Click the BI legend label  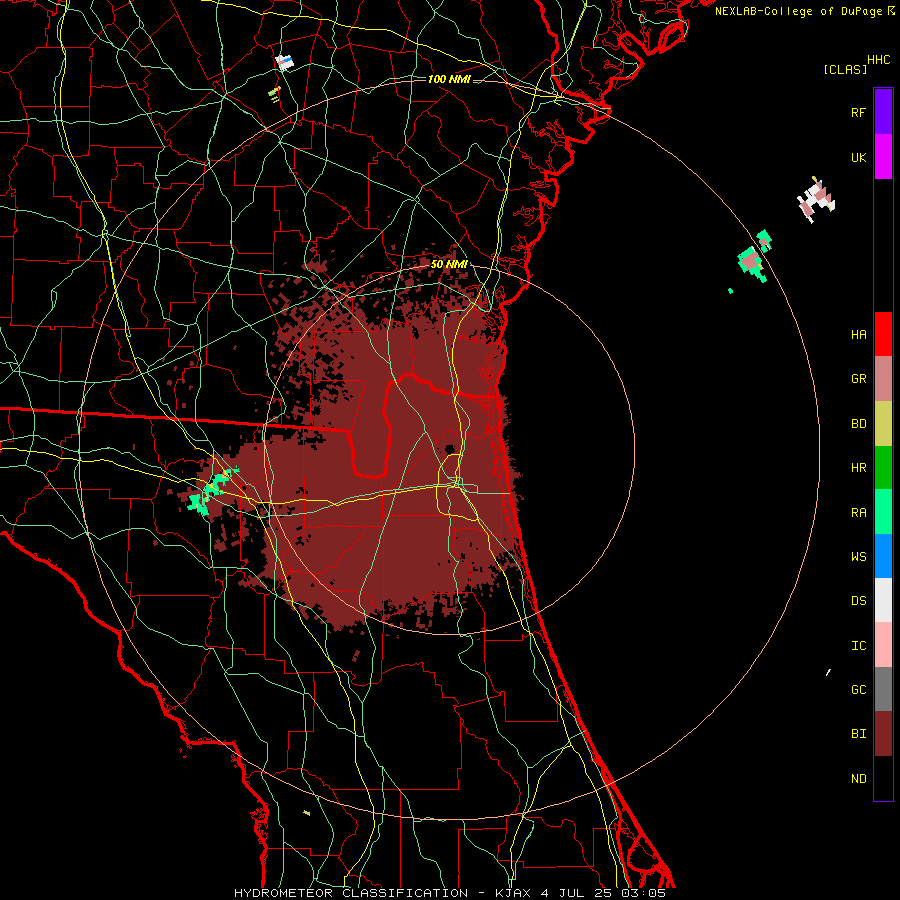coord(858,734)
